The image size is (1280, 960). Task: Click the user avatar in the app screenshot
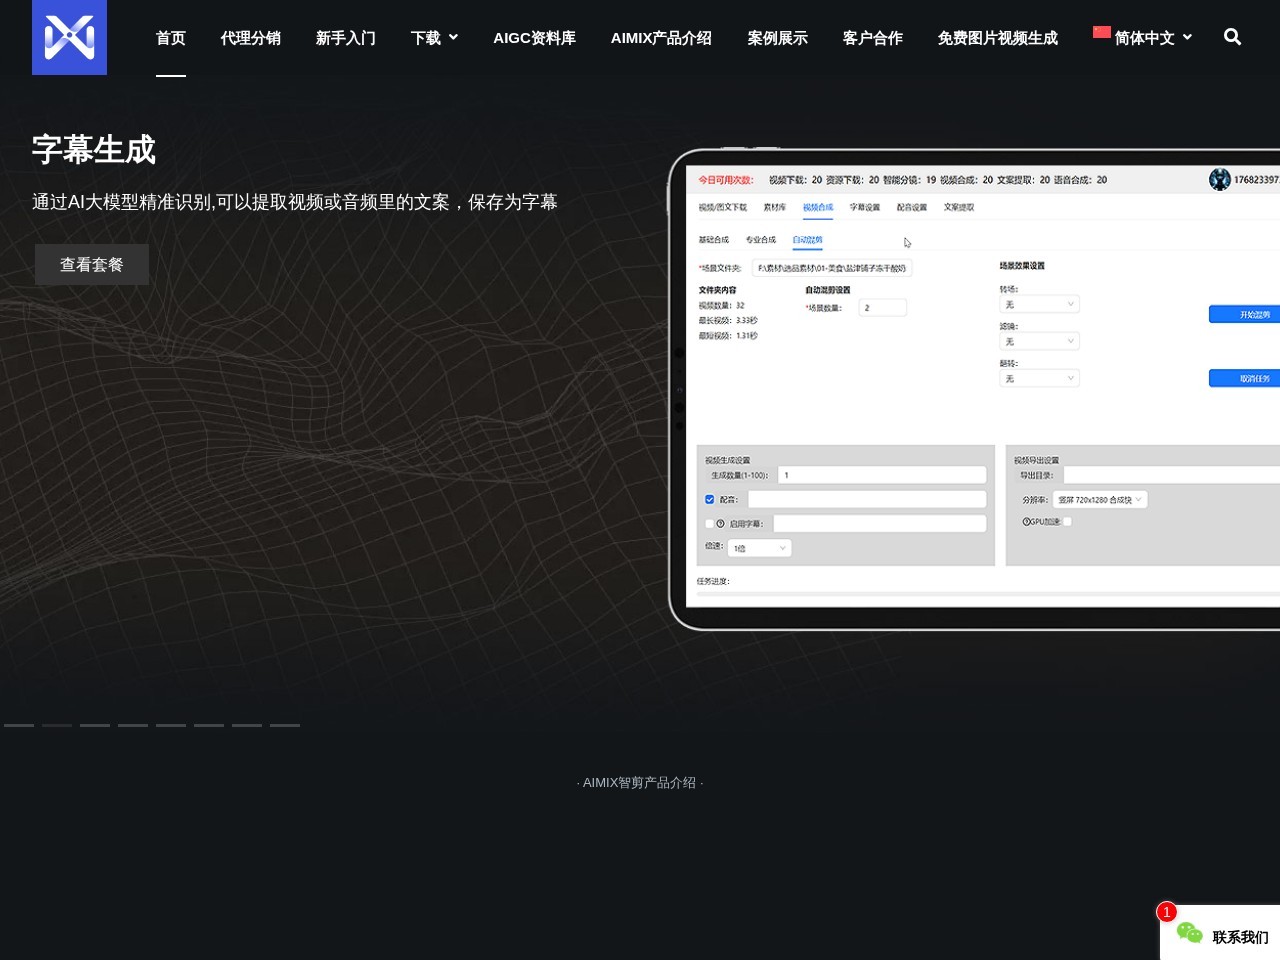[1220, 179]
